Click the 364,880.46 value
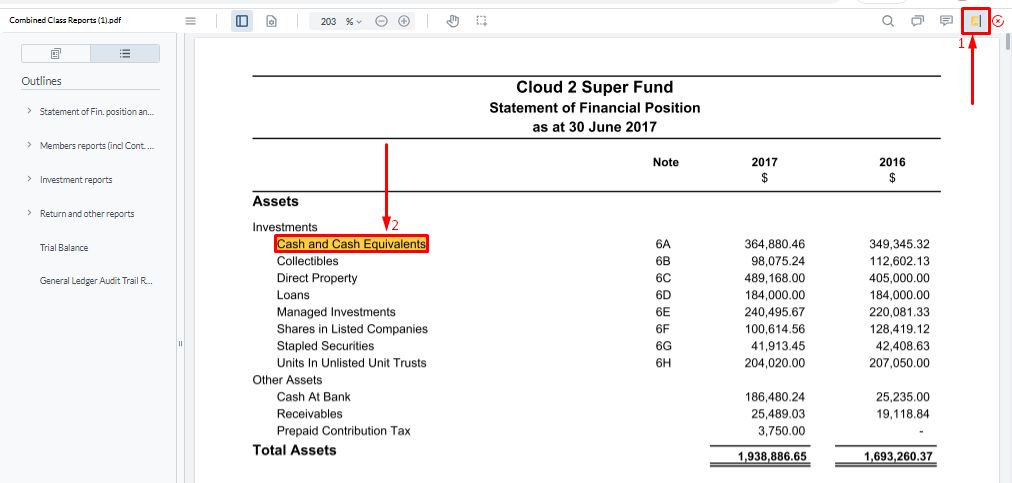 774,244
